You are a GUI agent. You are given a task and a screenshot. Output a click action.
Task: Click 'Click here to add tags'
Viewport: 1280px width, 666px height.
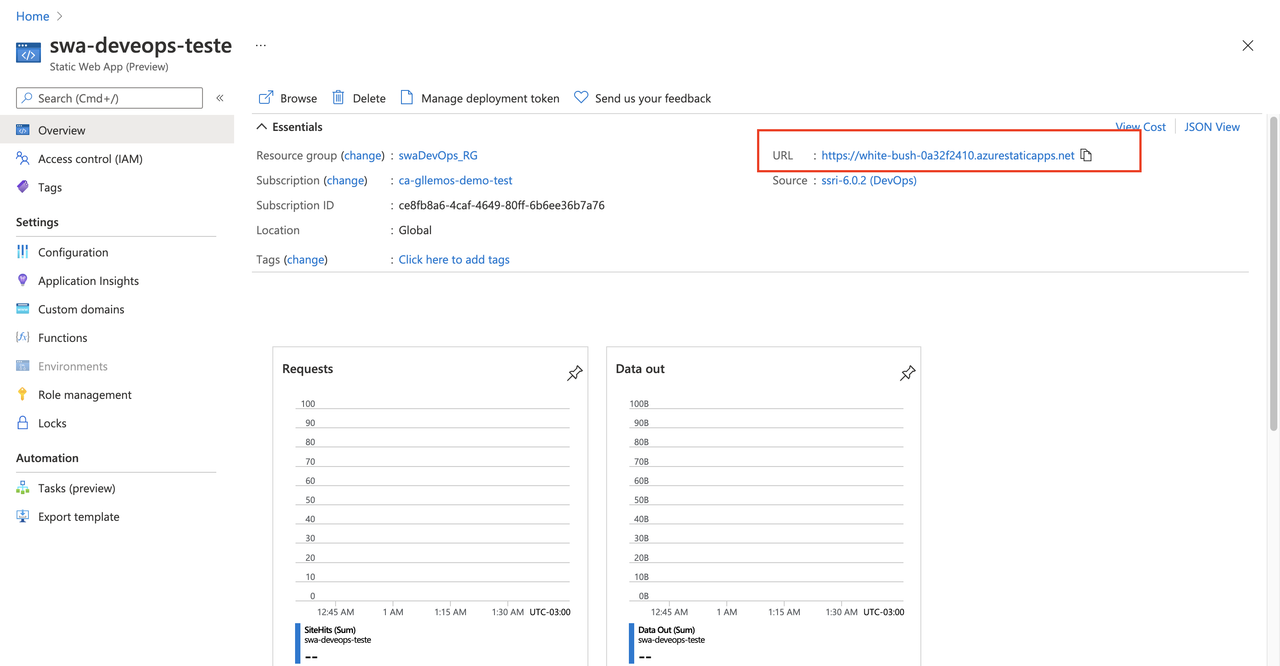pyautogui.click(x=454, y=259)
